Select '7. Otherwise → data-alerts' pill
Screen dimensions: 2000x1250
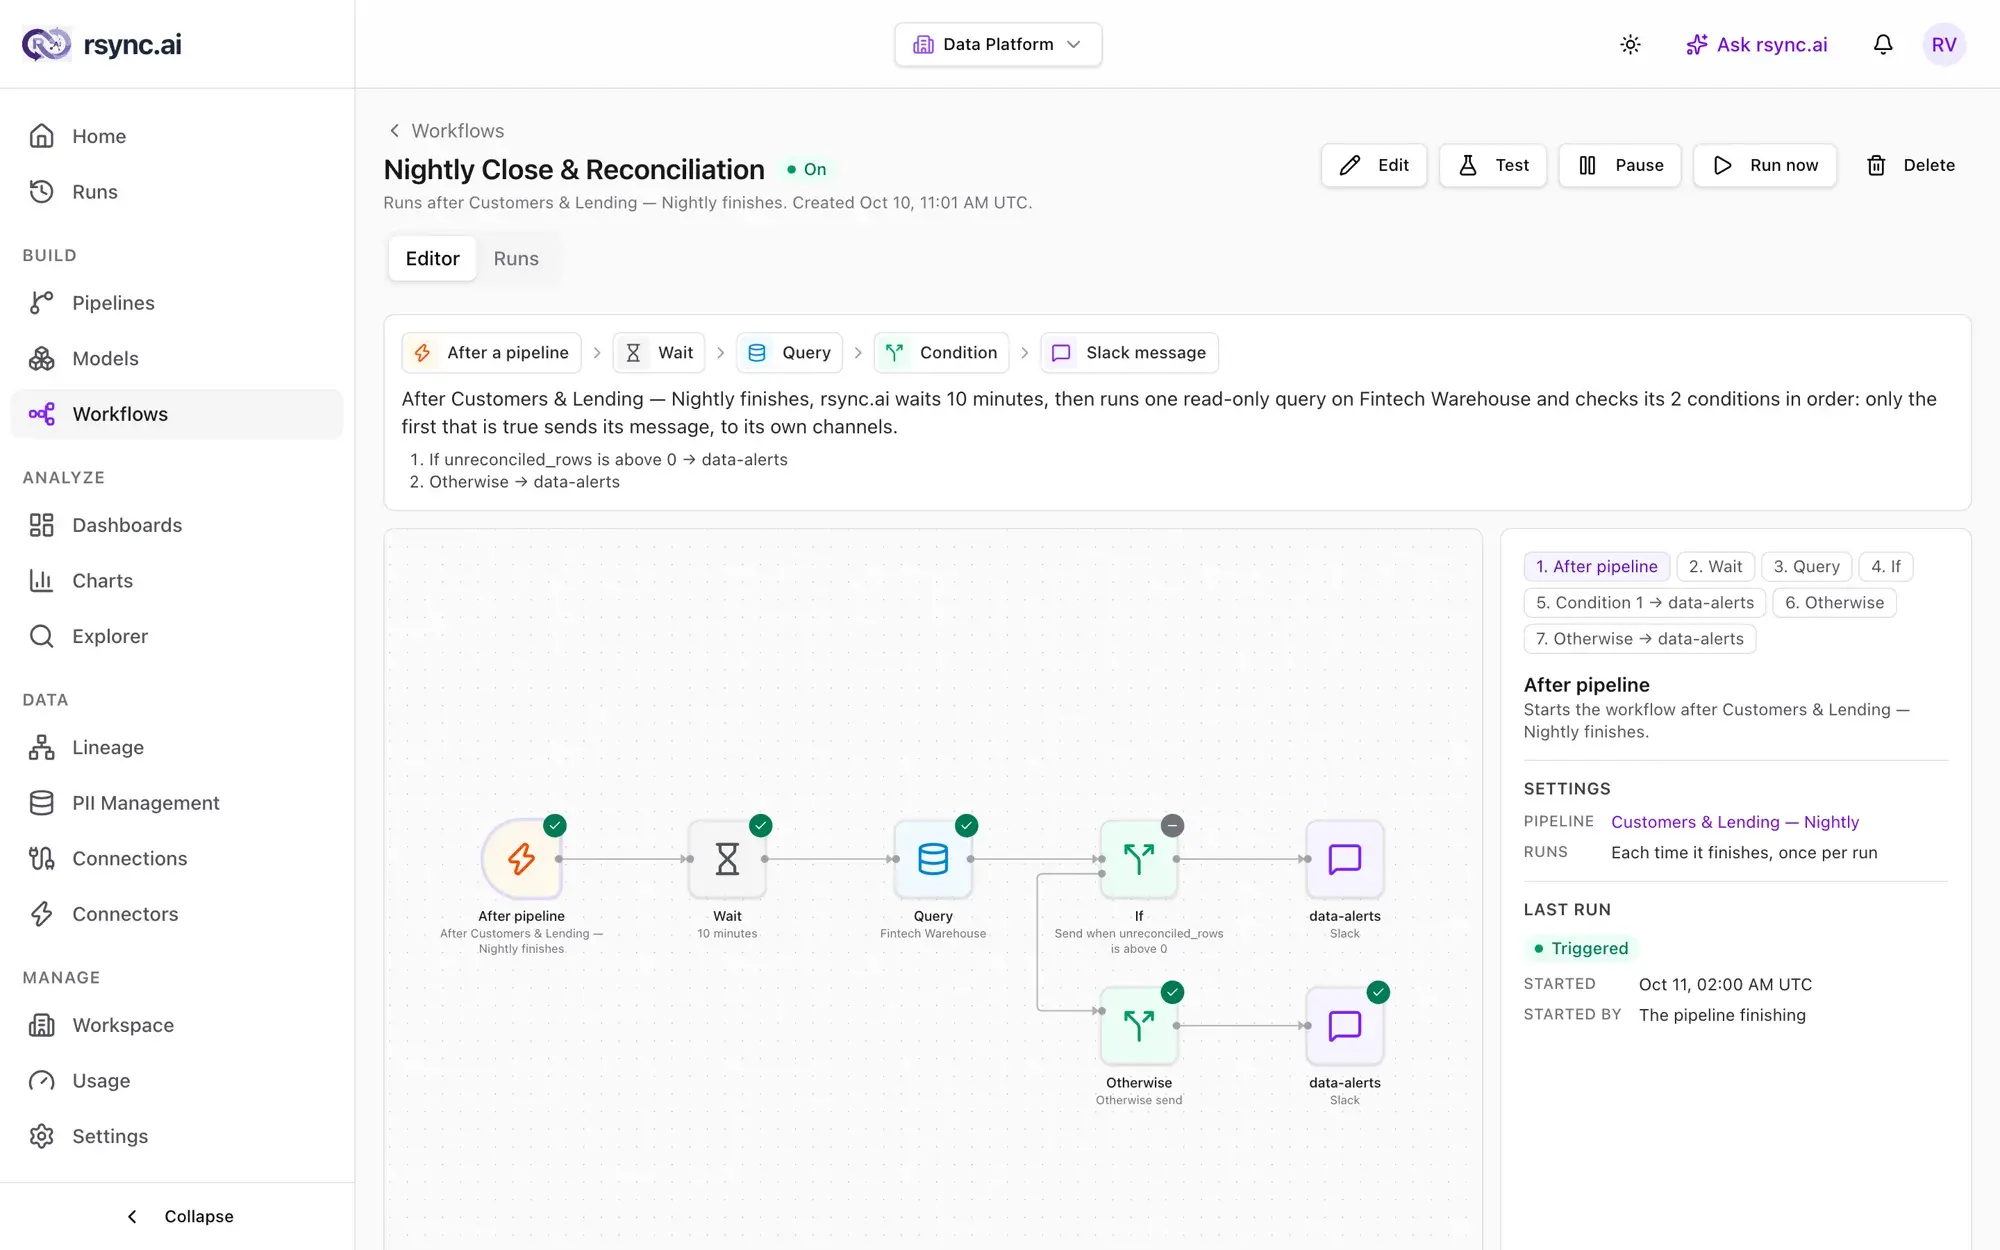(1640, 639)
